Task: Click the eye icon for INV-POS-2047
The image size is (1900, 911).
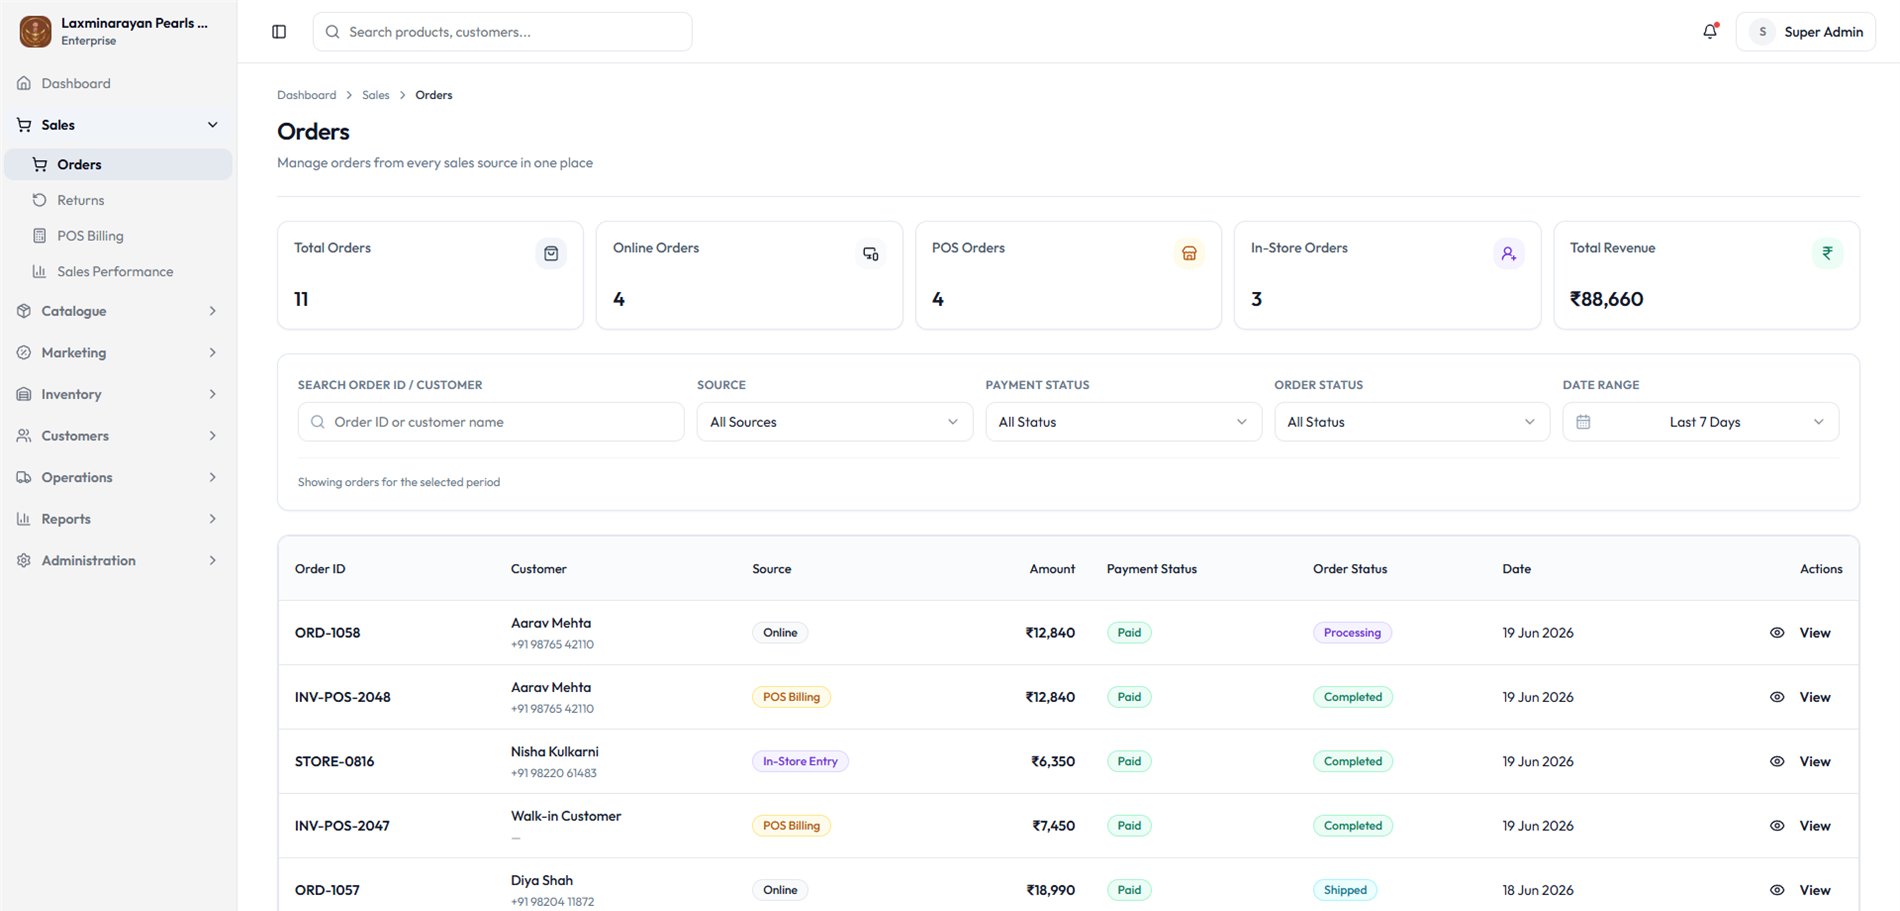Action: 1777,826
